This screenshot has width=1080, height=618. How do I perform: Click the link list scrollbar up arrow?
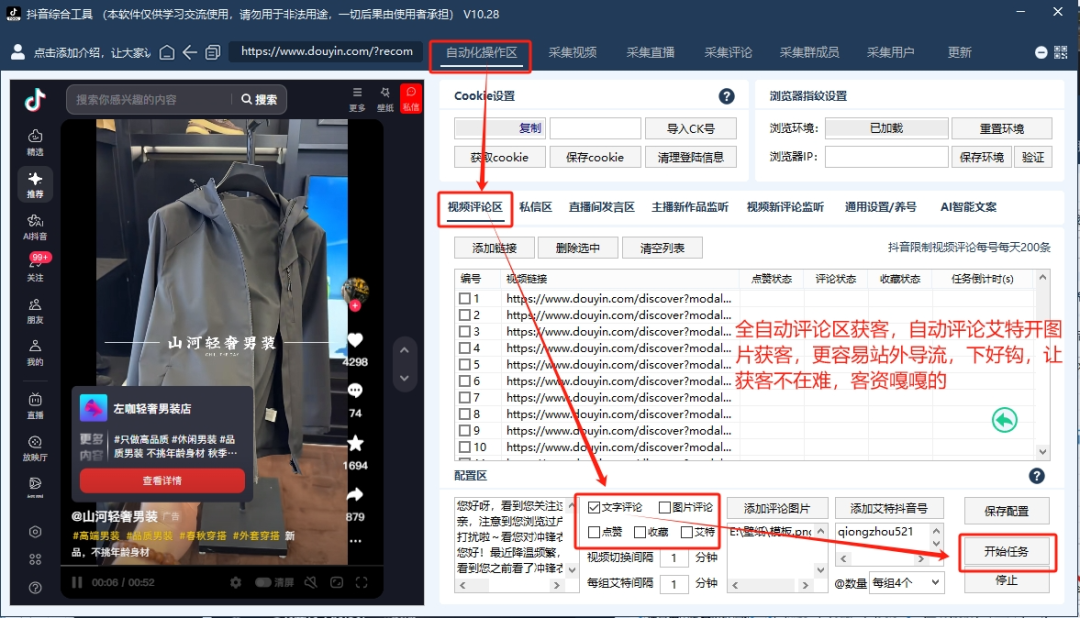(1043, 278)
